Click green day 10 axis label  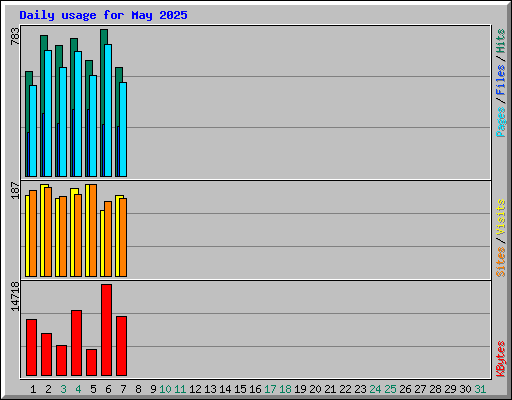pyautogui.click(x=165, y=389)
